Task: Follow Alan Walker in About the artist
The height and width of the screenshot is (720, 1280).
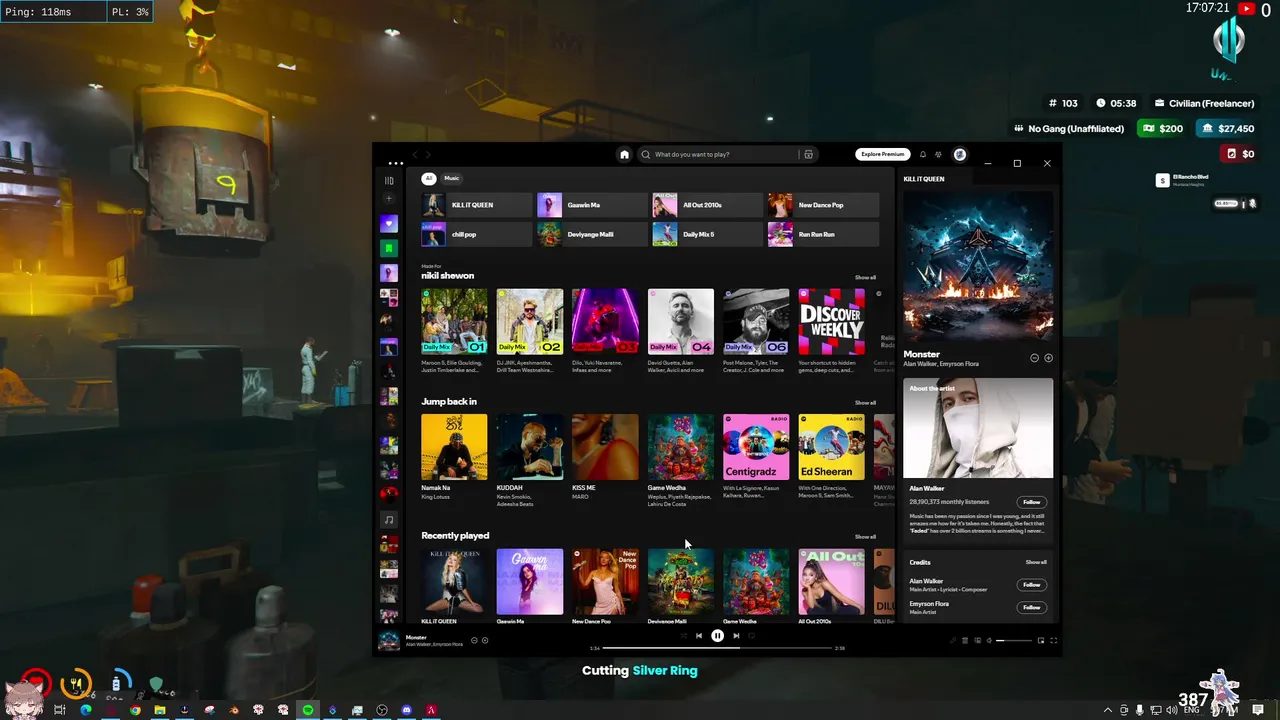Action: coord(1032,502)
